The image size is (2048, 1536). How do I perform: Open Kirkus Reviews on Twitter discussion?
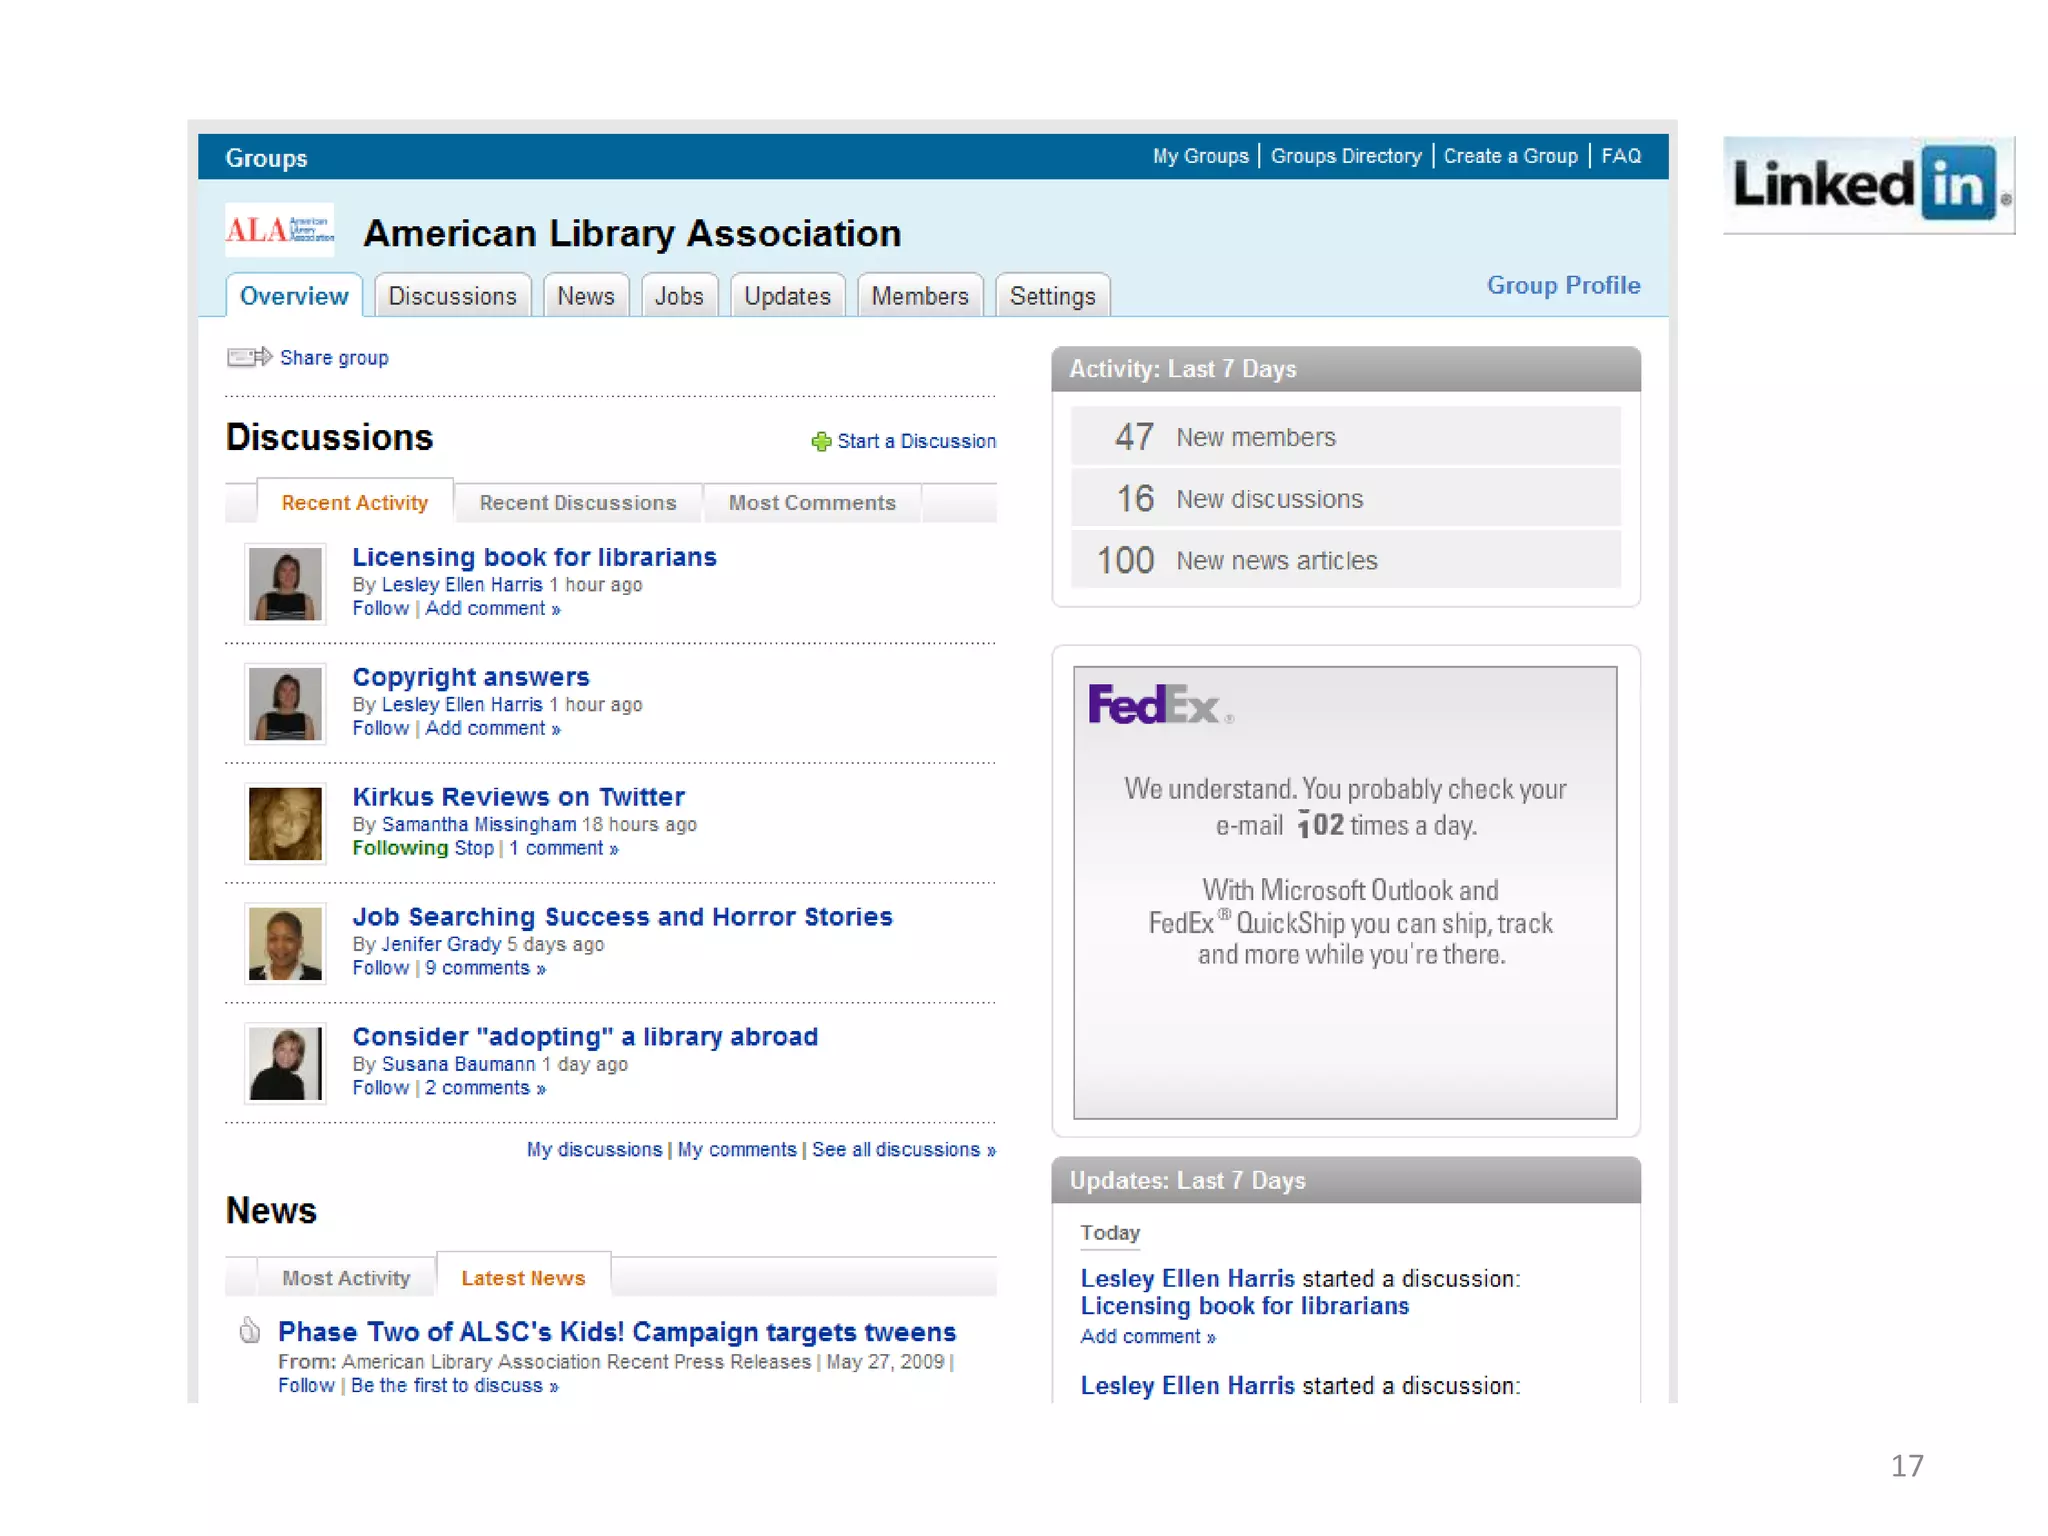tap(518, 797)
